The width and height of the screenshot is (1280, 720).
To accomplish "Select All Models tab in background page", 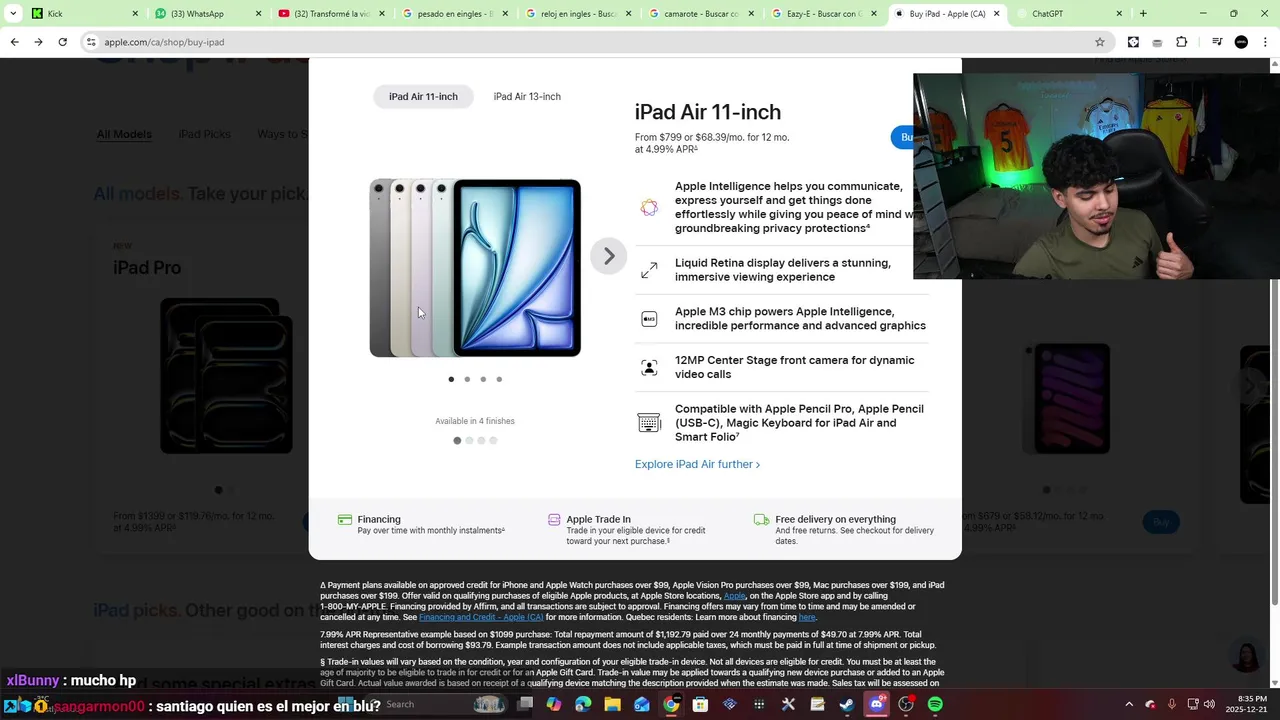I will point(124,134).
